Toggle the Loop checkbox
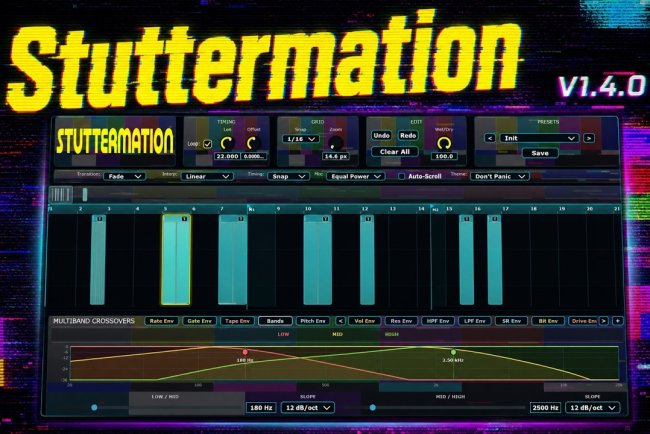This screenshot has height=434, width=650. coord(207,144)
